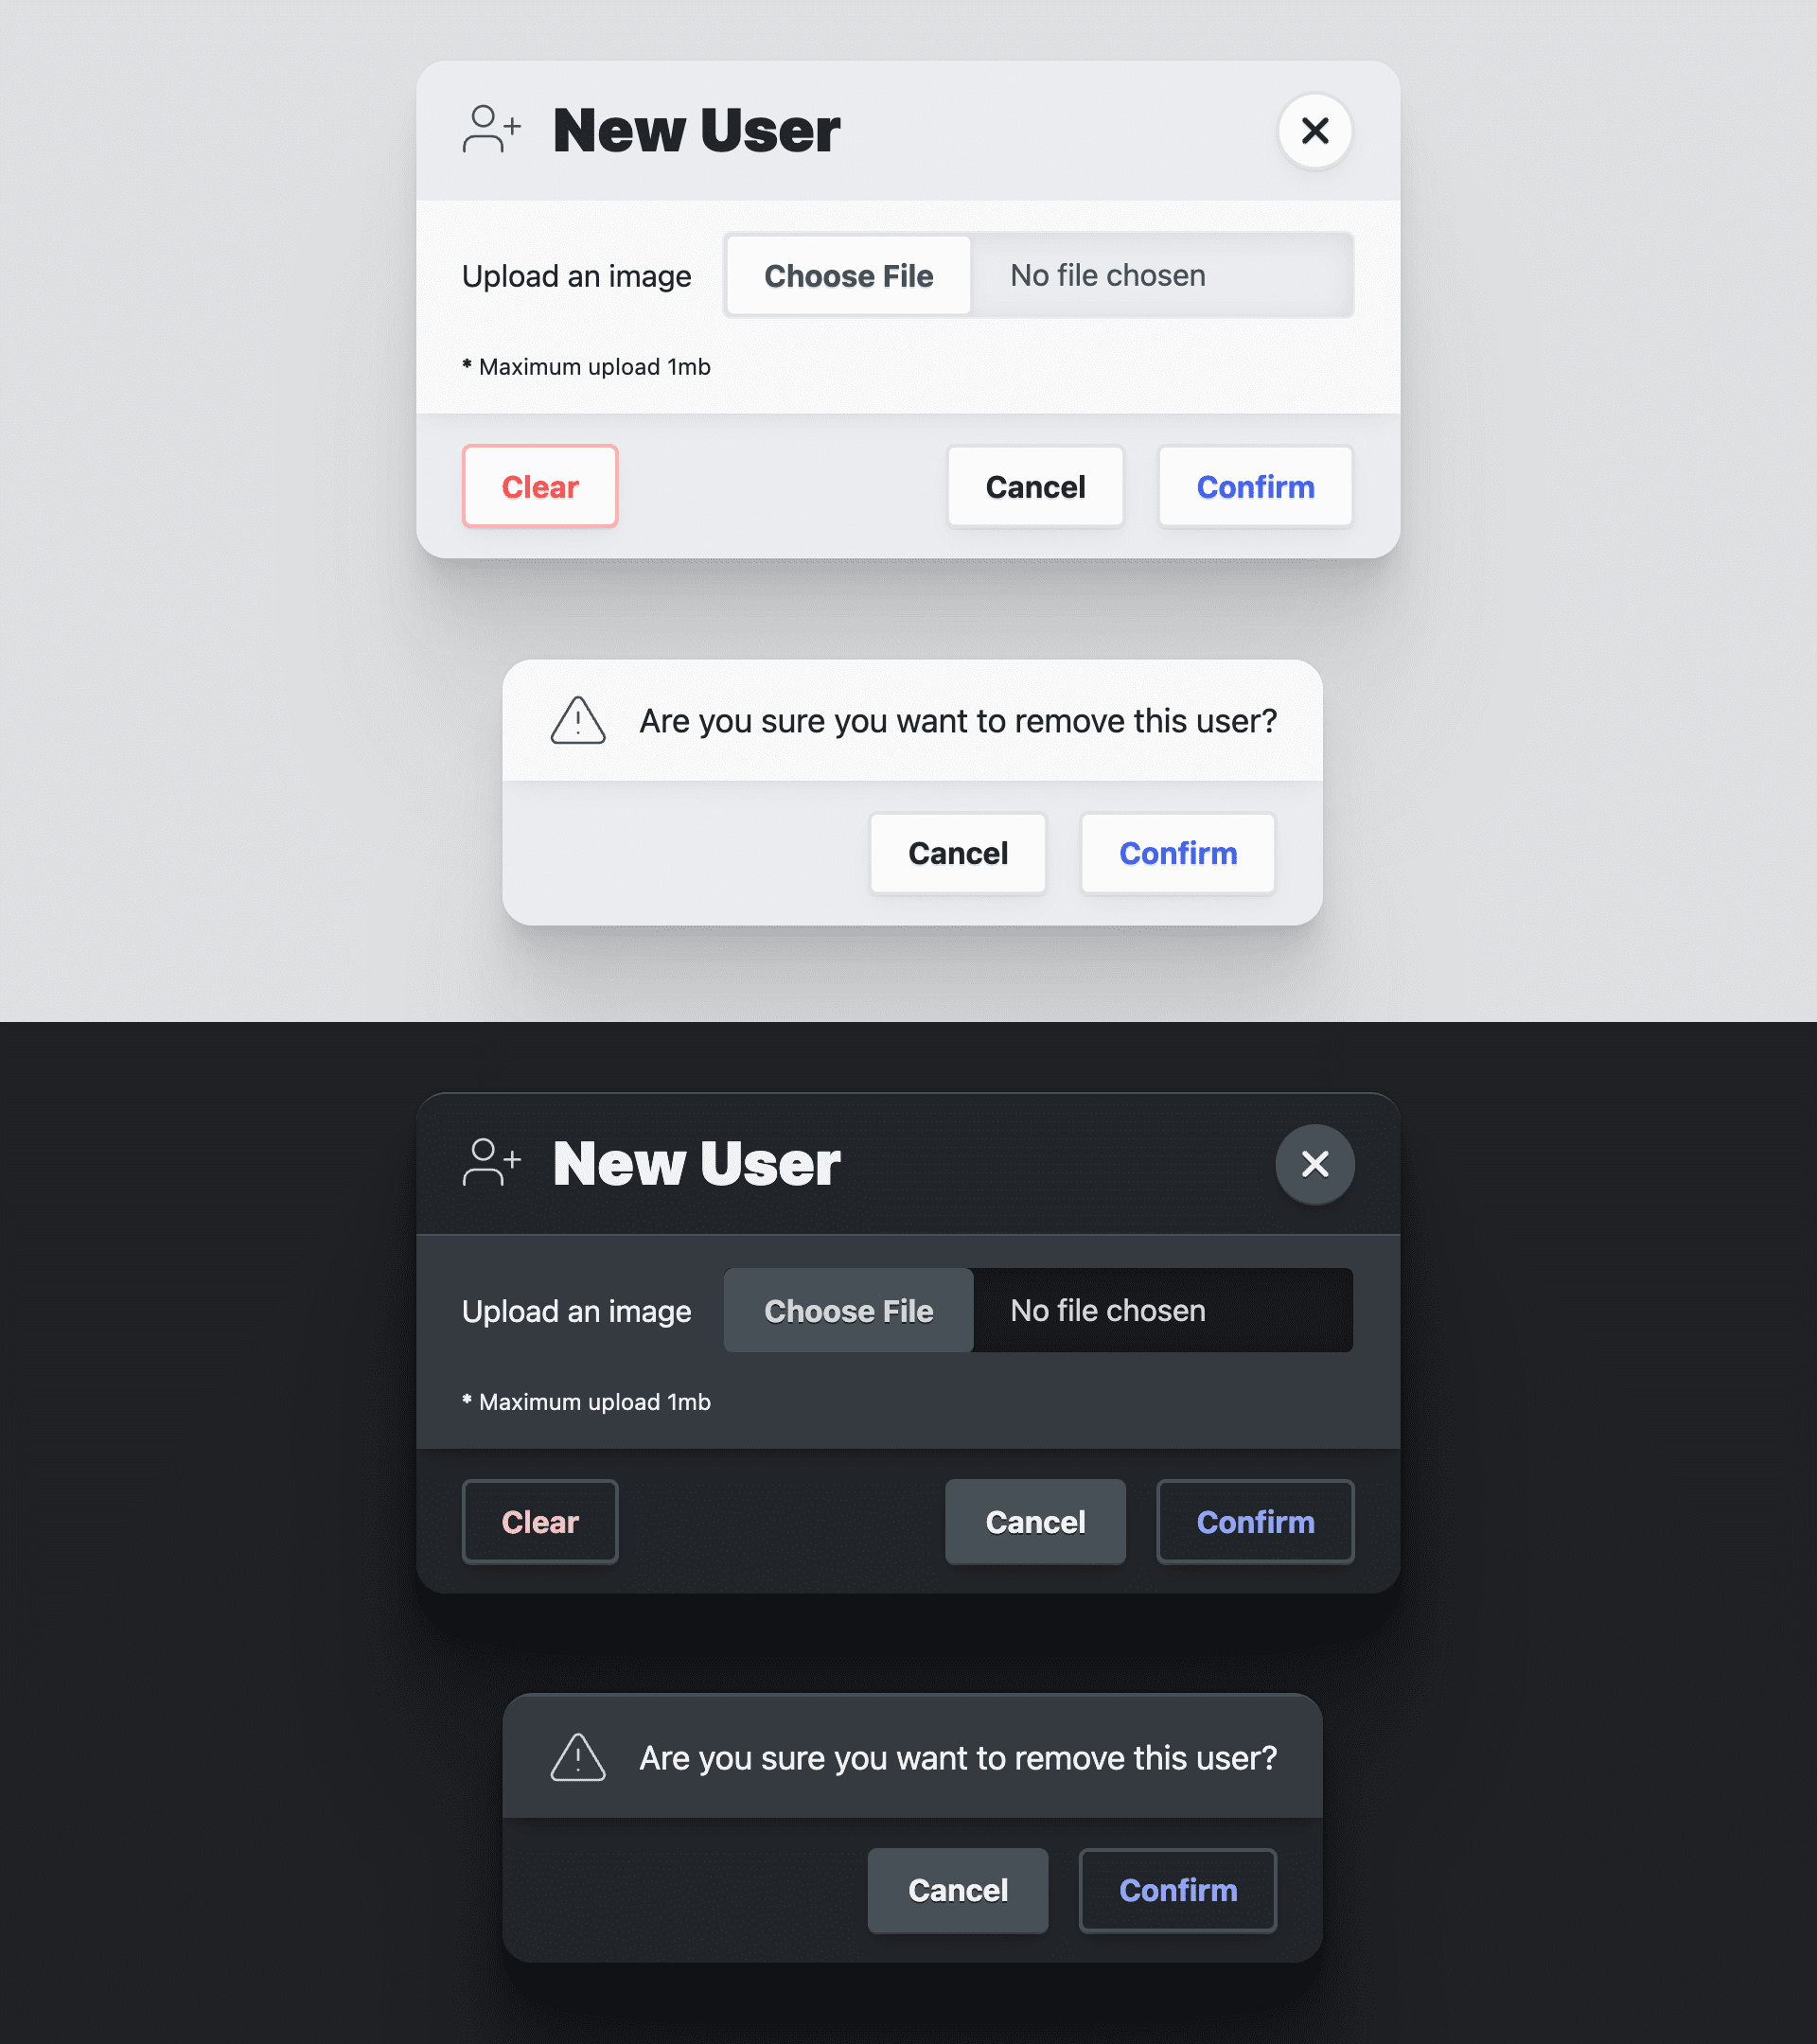Image resolution: width=1817 pixels, height=2044 pixels.
Task: Click Cancel in the light mode New User dialog
Action: pos(1036,485)
